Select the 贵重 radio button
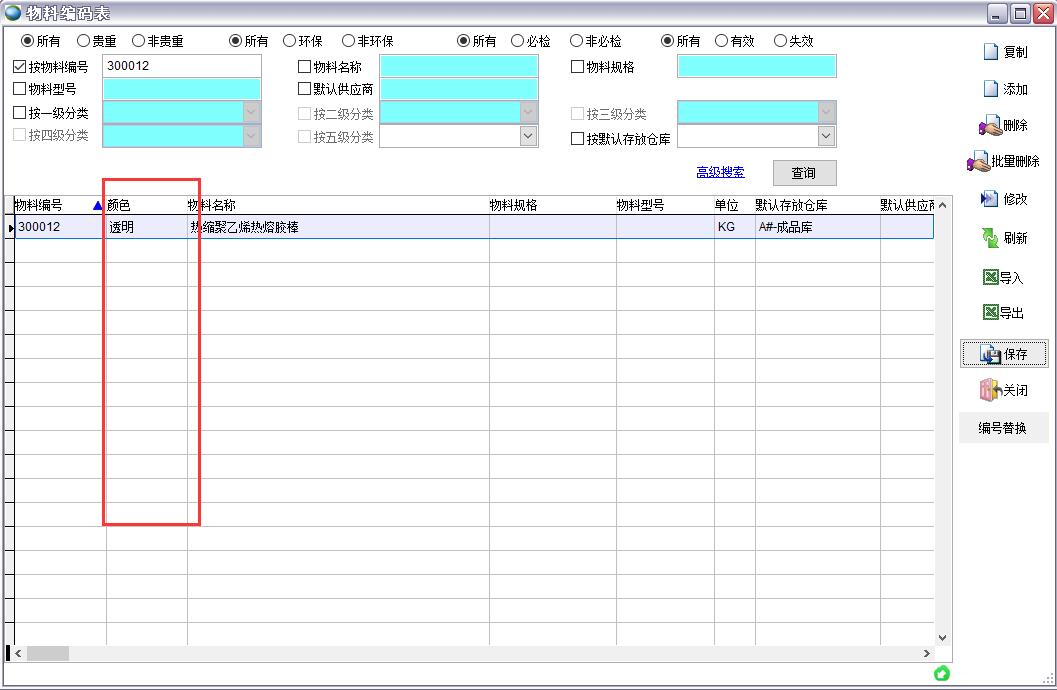This screenshot has height=690, width=1057. 84,41
